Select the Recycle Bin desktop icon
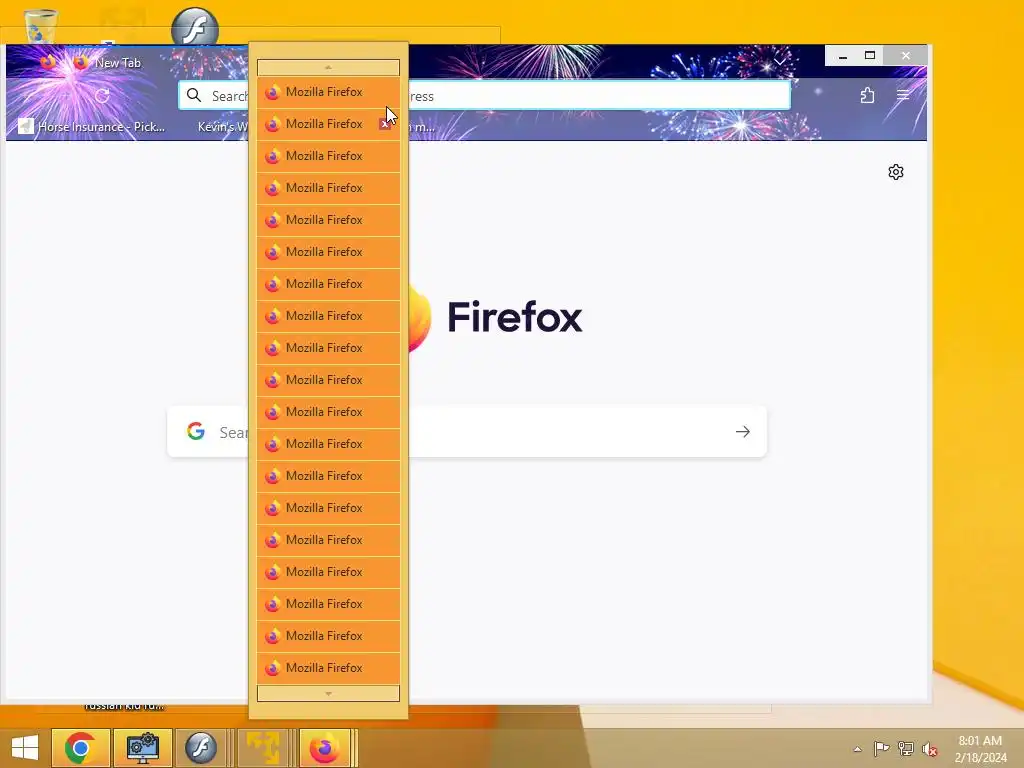The image size is (1024, 768). (40, 27)
